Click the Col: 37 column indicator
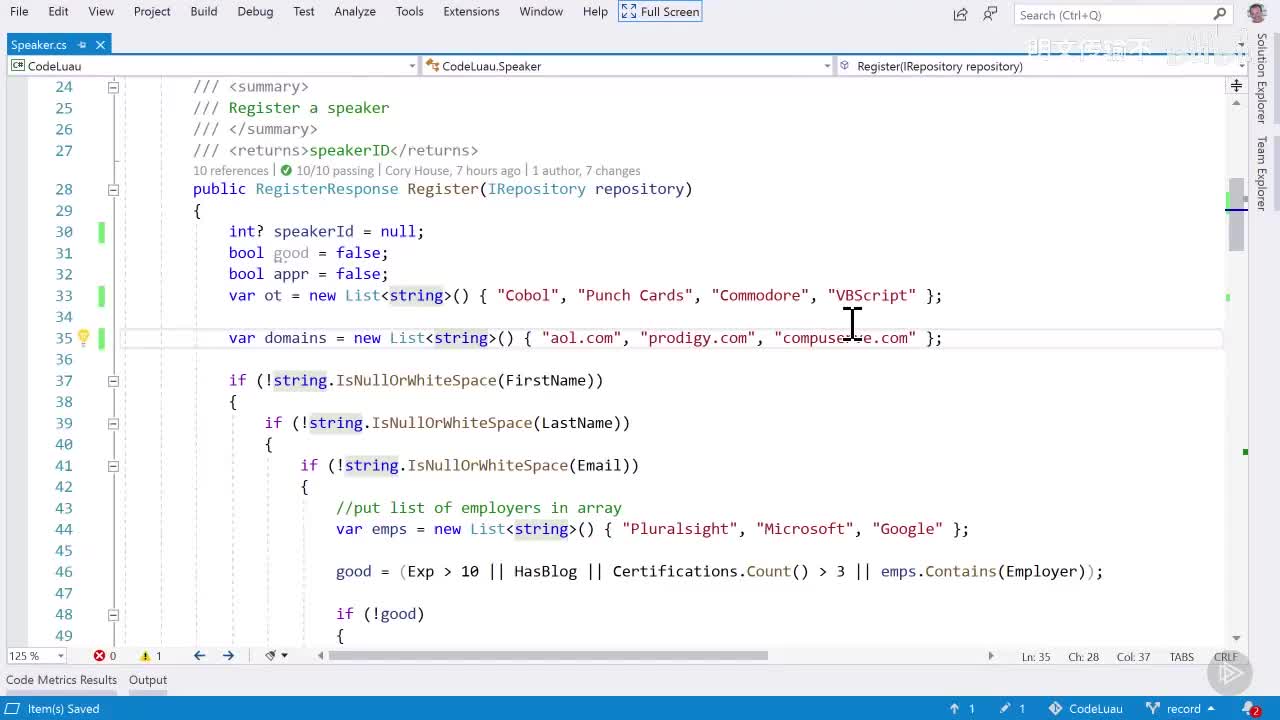Image resolution: width=1280 pixels, height=720 pixels. (1133, 657)
